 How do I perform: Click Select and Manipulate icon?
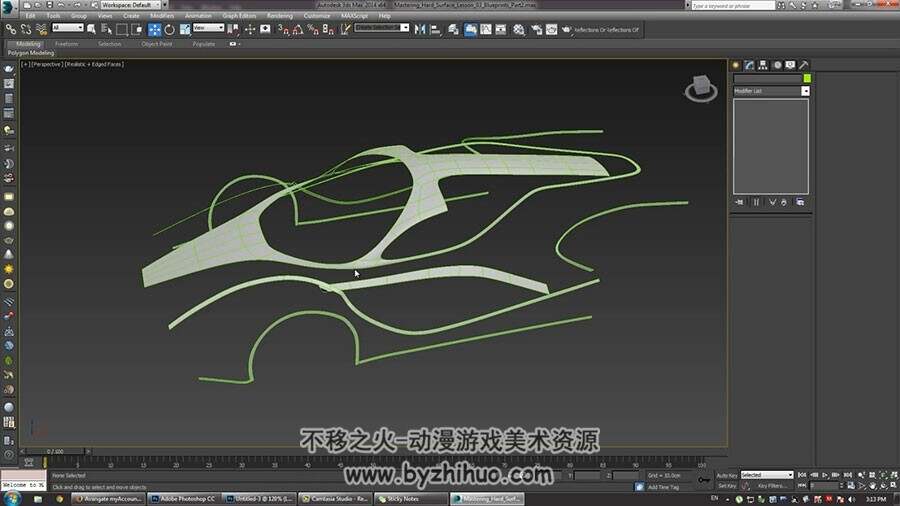[250, 29]
